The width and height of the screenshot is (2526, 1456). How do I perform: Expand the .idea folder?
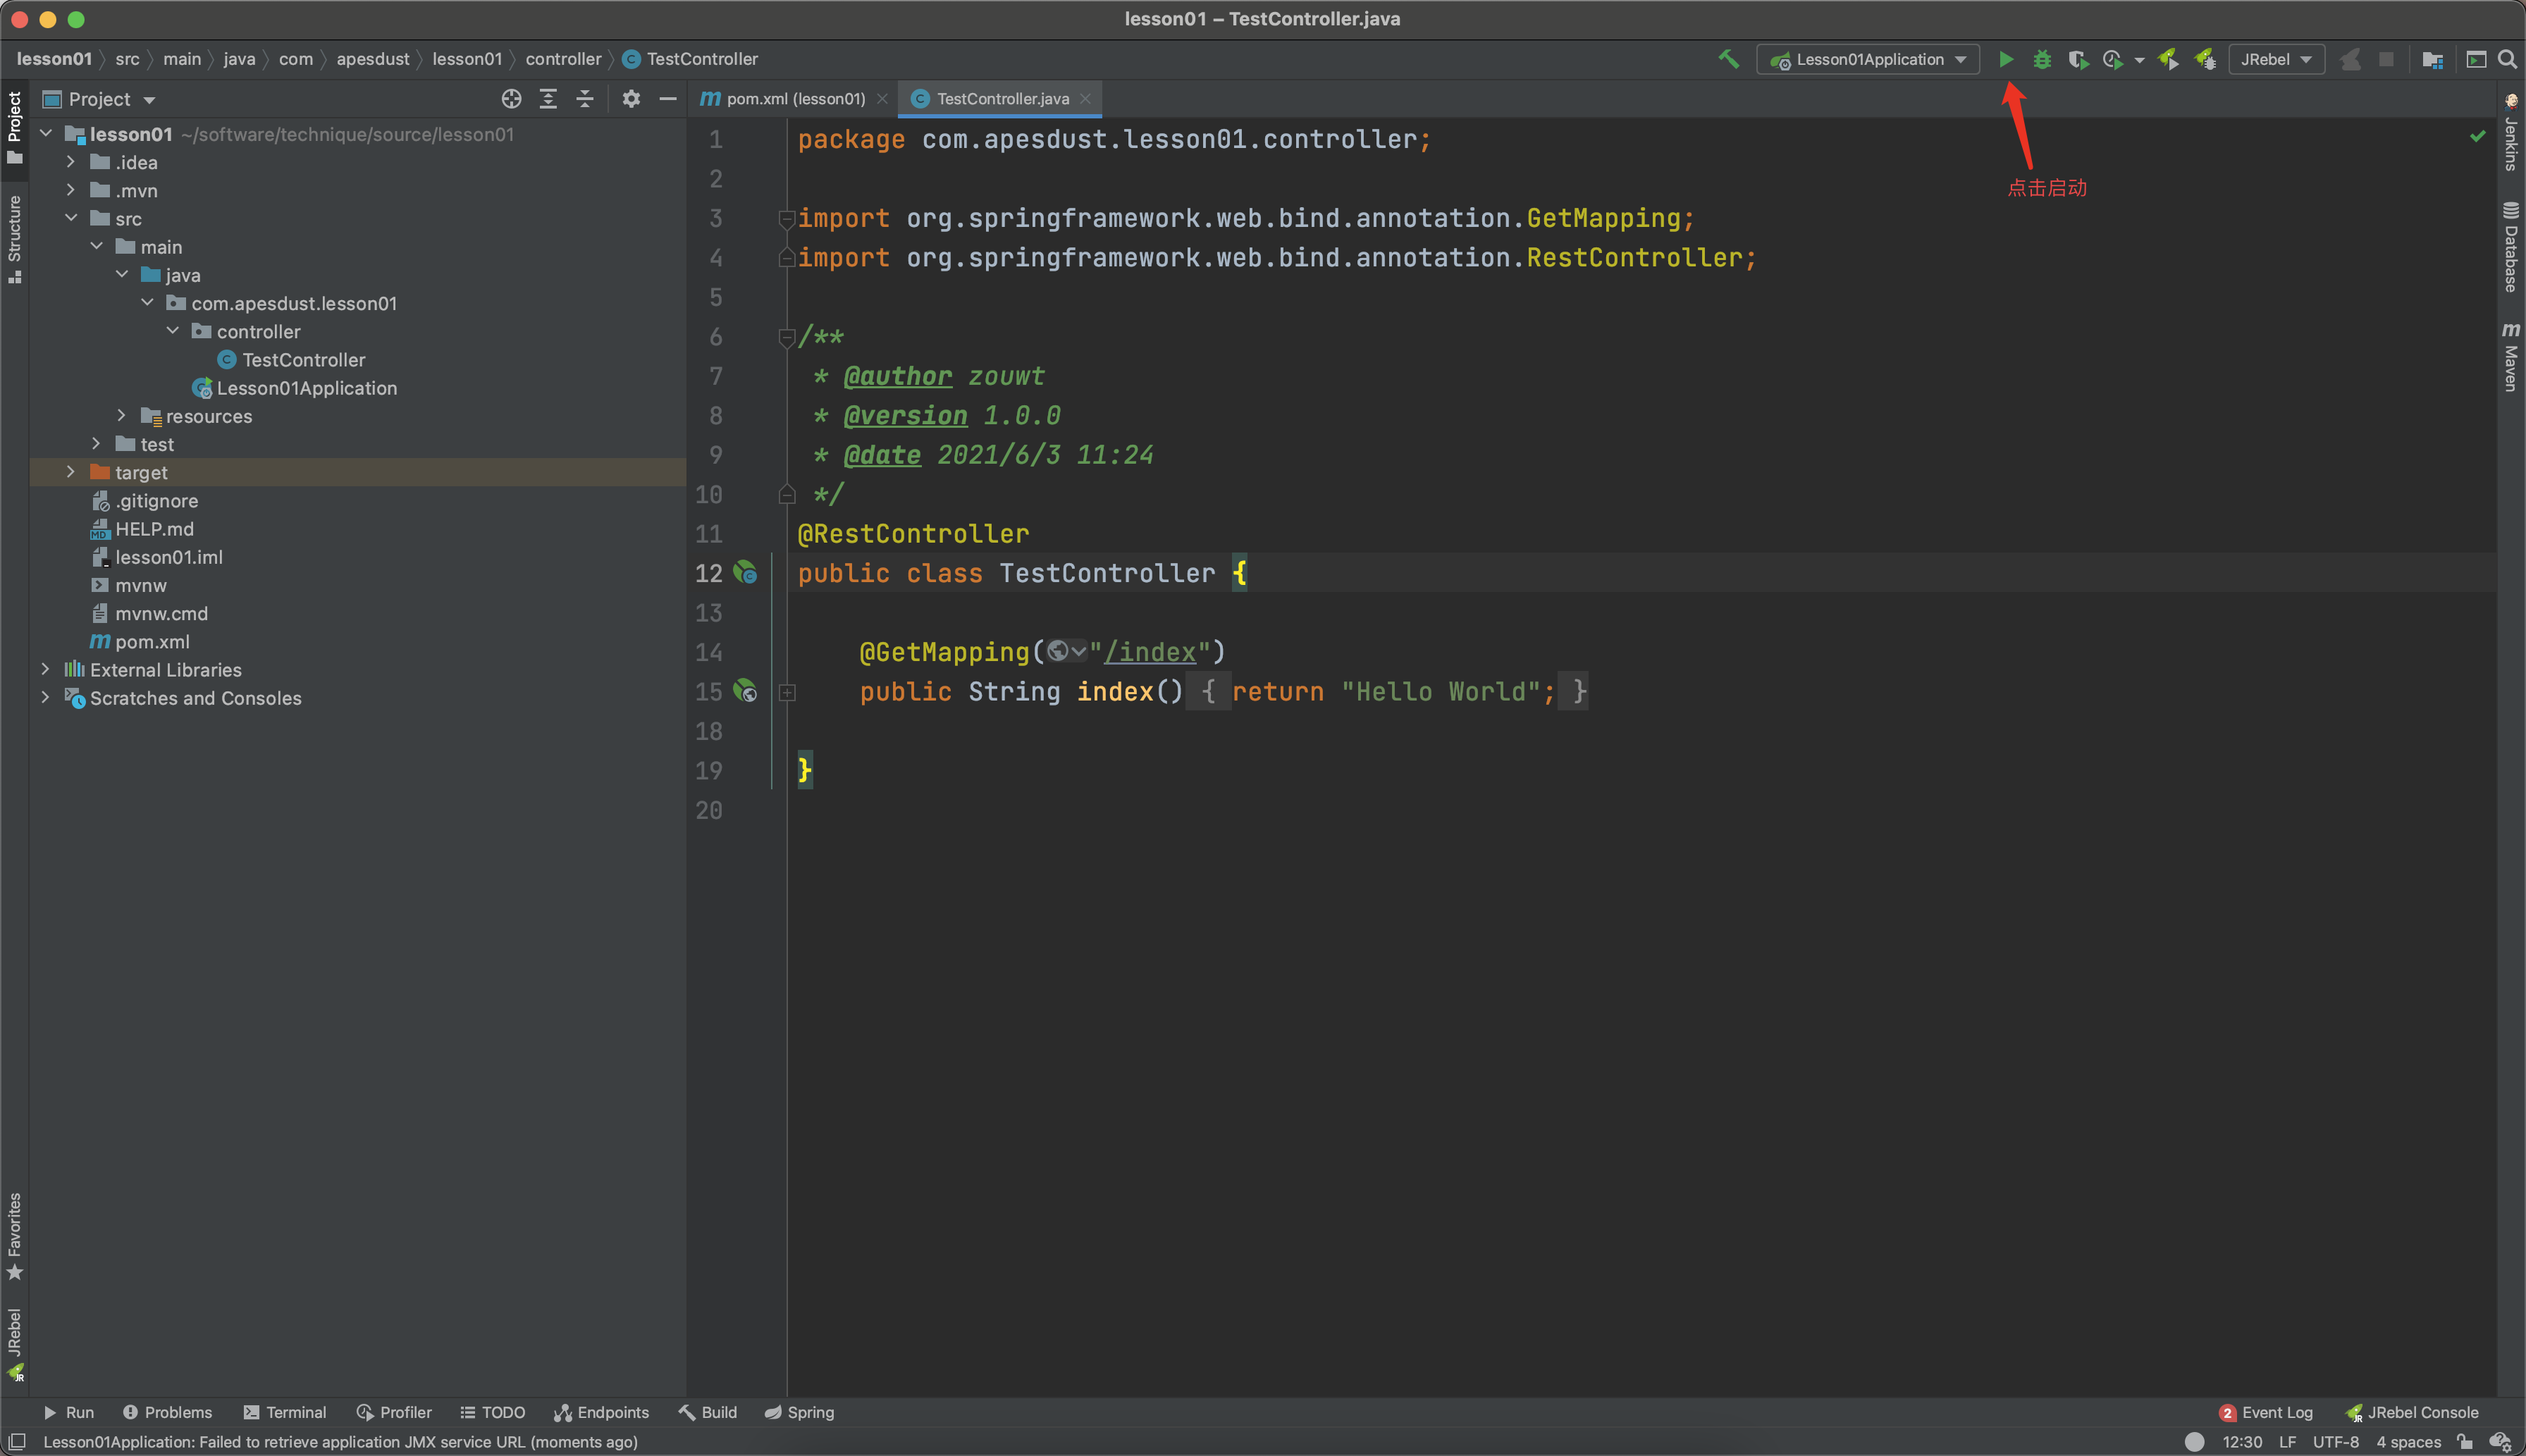(71, 162)
